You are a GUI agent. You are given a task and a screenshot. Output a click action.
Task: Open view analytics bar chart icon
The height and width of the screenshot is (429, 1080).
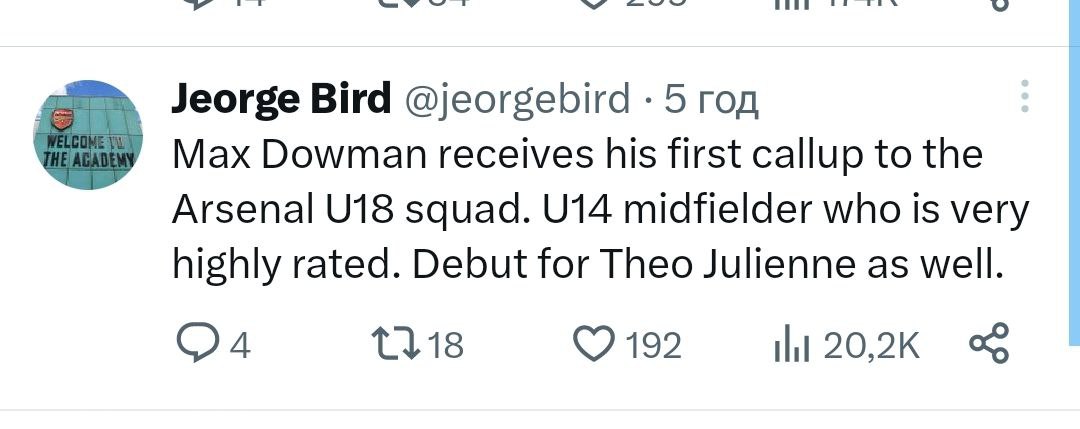tap(790, 345)
